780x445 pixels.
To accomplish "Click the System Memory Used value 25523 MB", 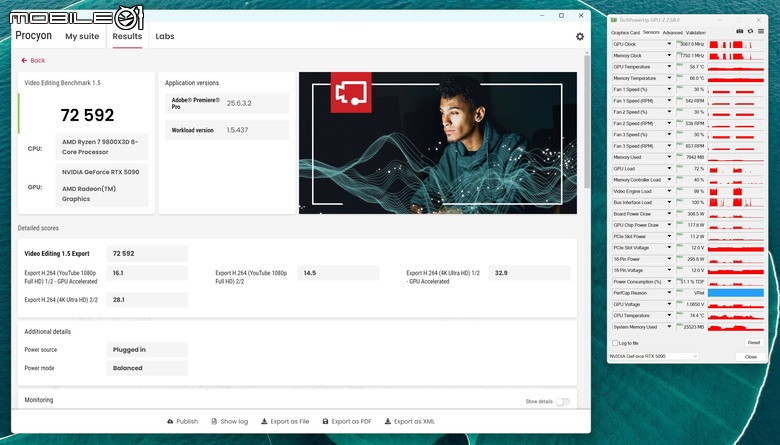I will [x=694, y=327].
